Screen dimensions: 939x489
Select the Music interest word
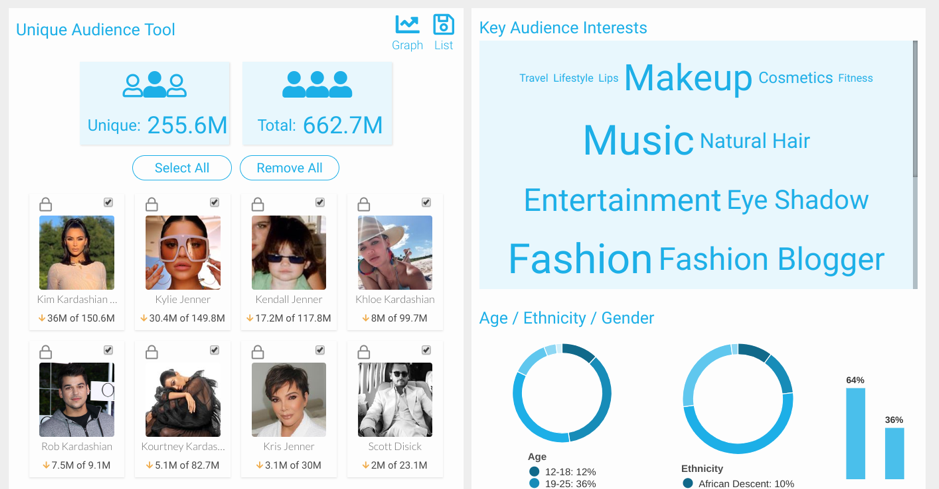(x=638, y=141)
